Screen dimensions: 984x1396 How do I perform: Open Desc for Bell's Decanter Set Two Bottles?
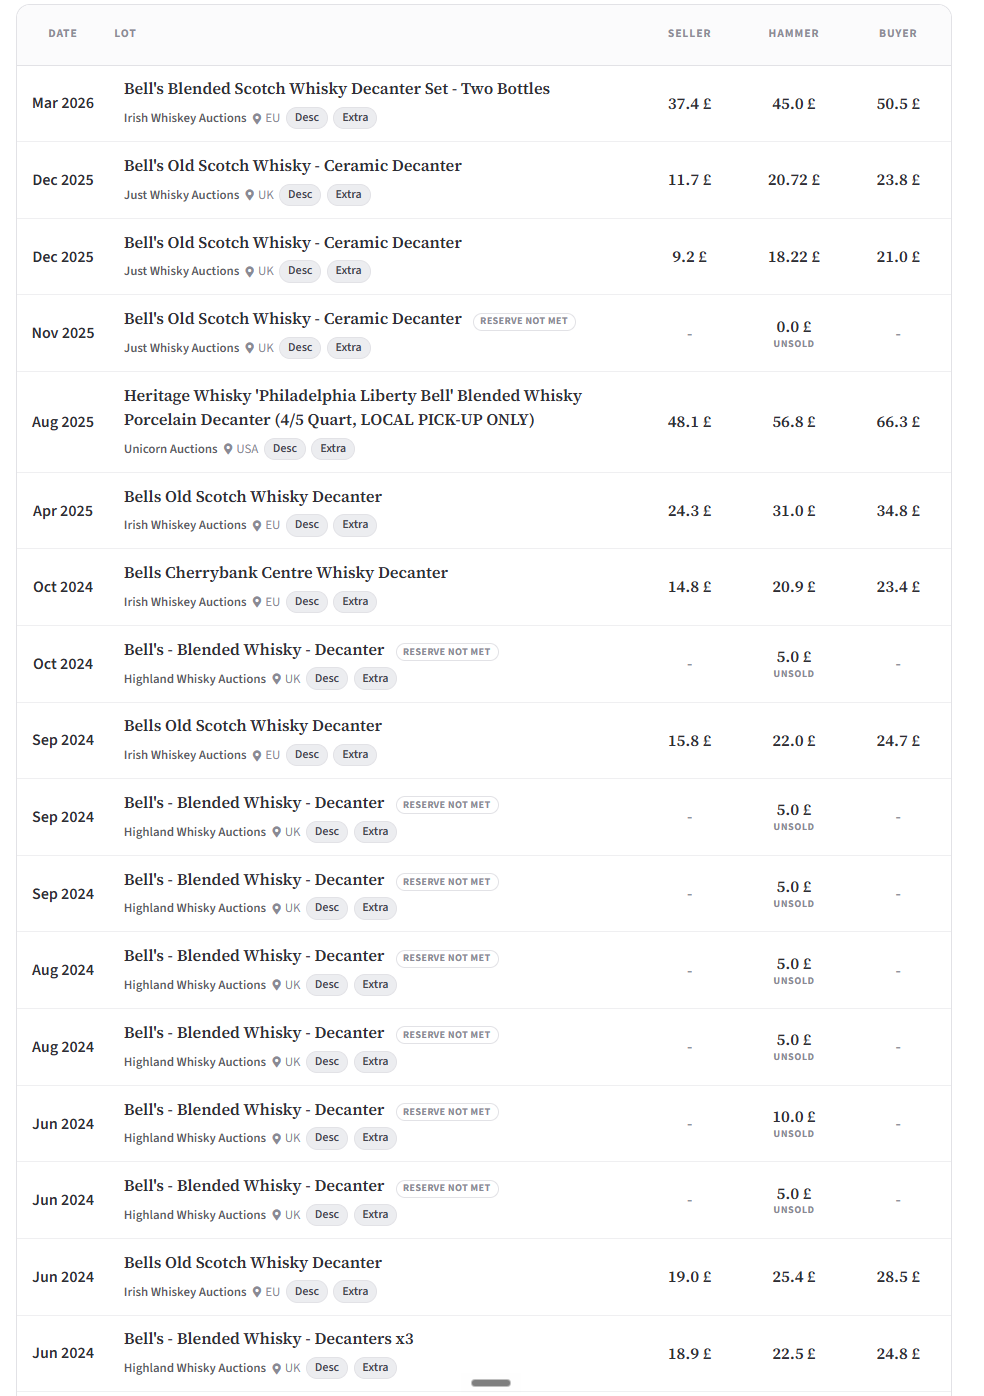click(307, 118)
